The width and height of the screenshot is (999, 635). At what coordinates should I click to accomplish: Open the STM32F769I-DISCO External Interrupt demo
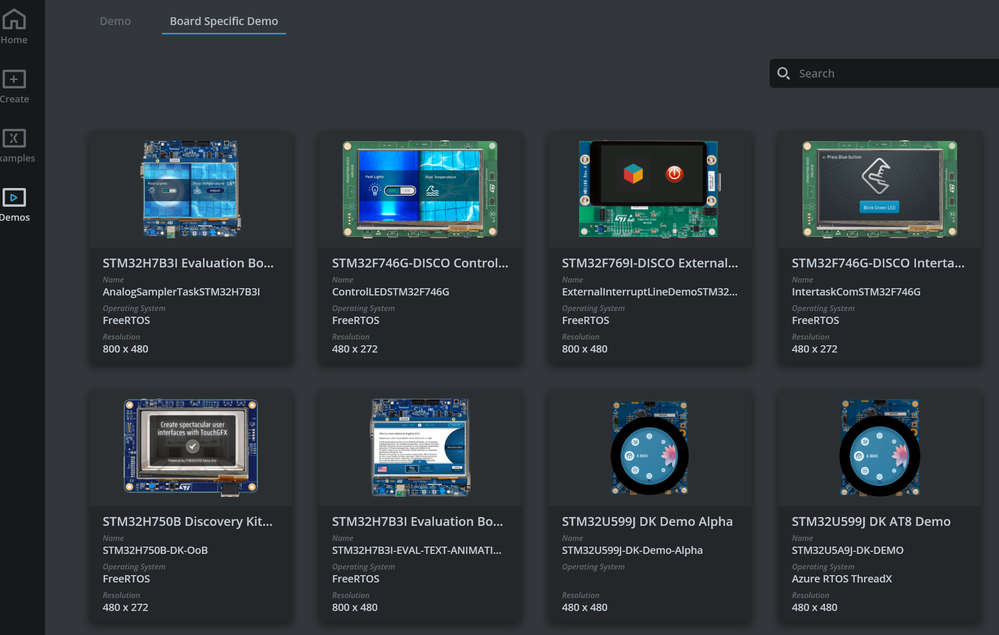pos(649,189)
